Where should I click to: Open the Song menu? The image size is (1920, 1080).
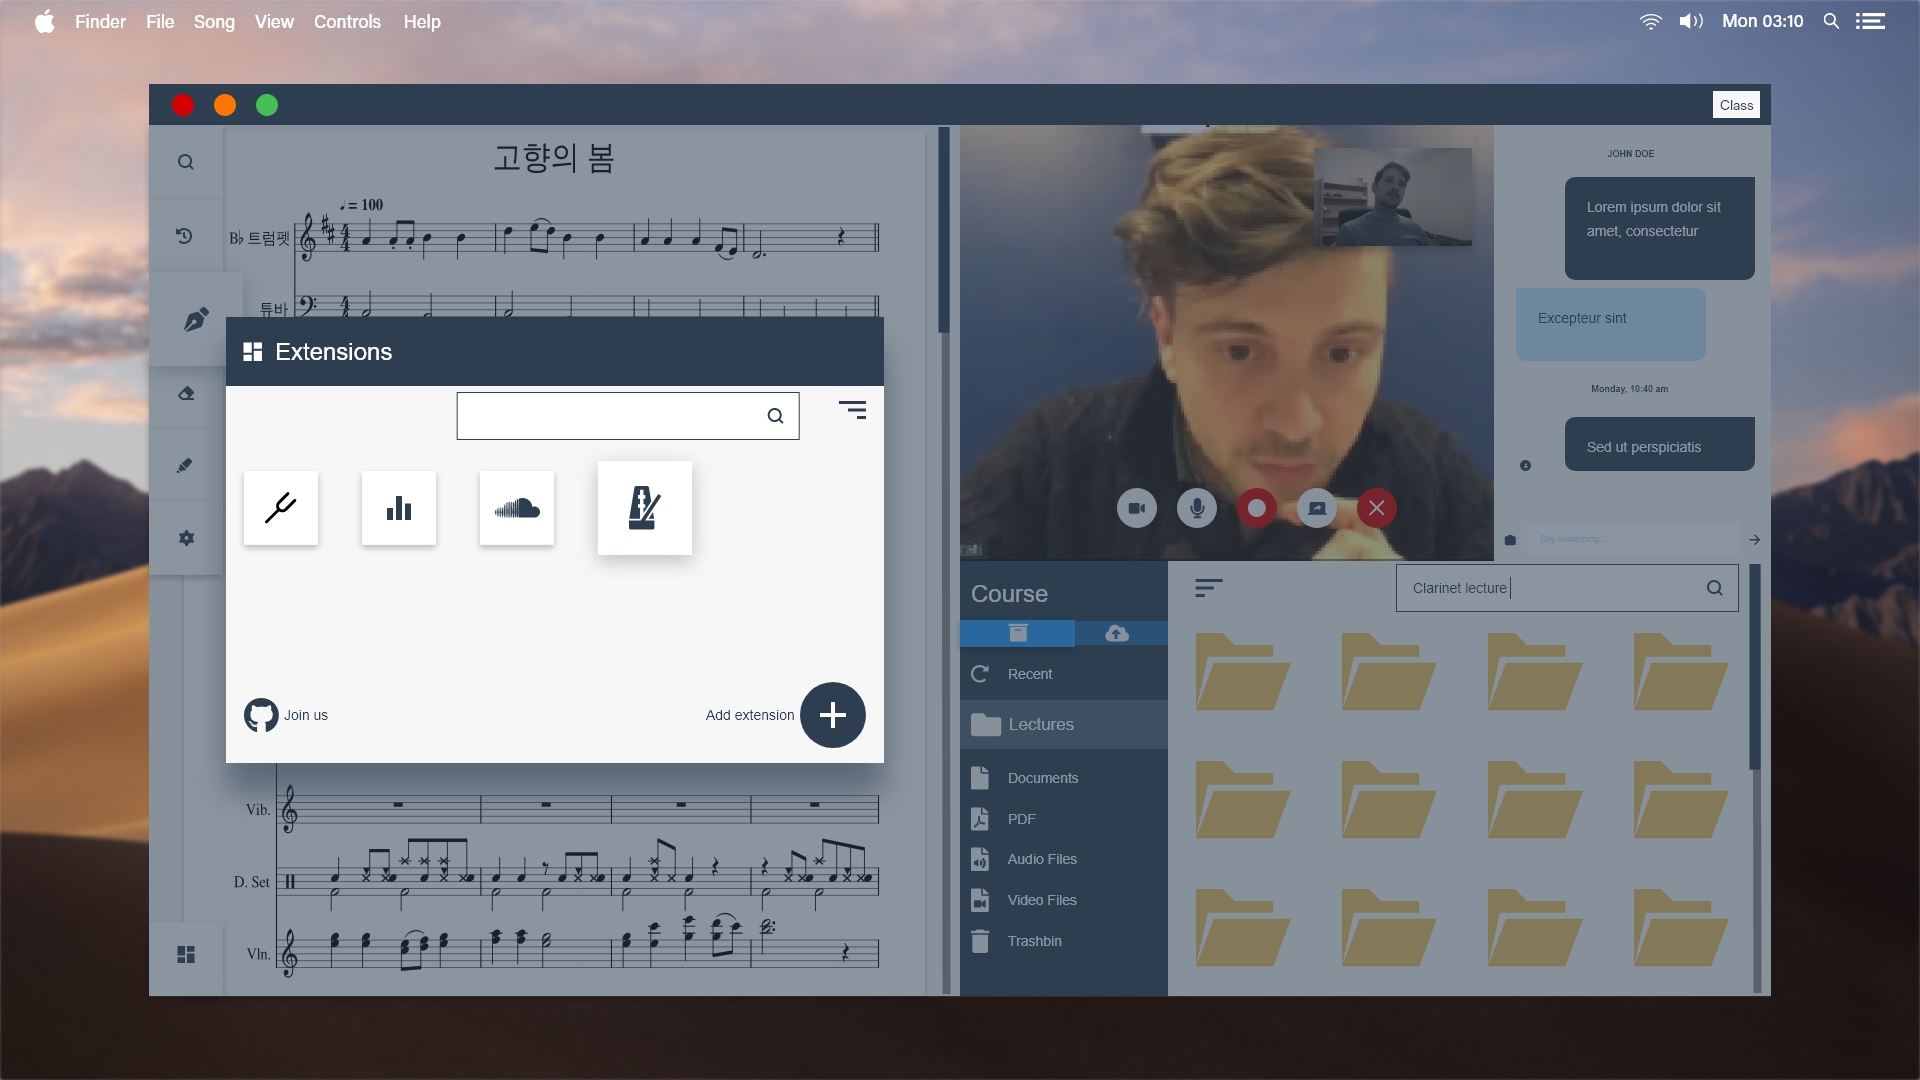click(x=213, y=21)
